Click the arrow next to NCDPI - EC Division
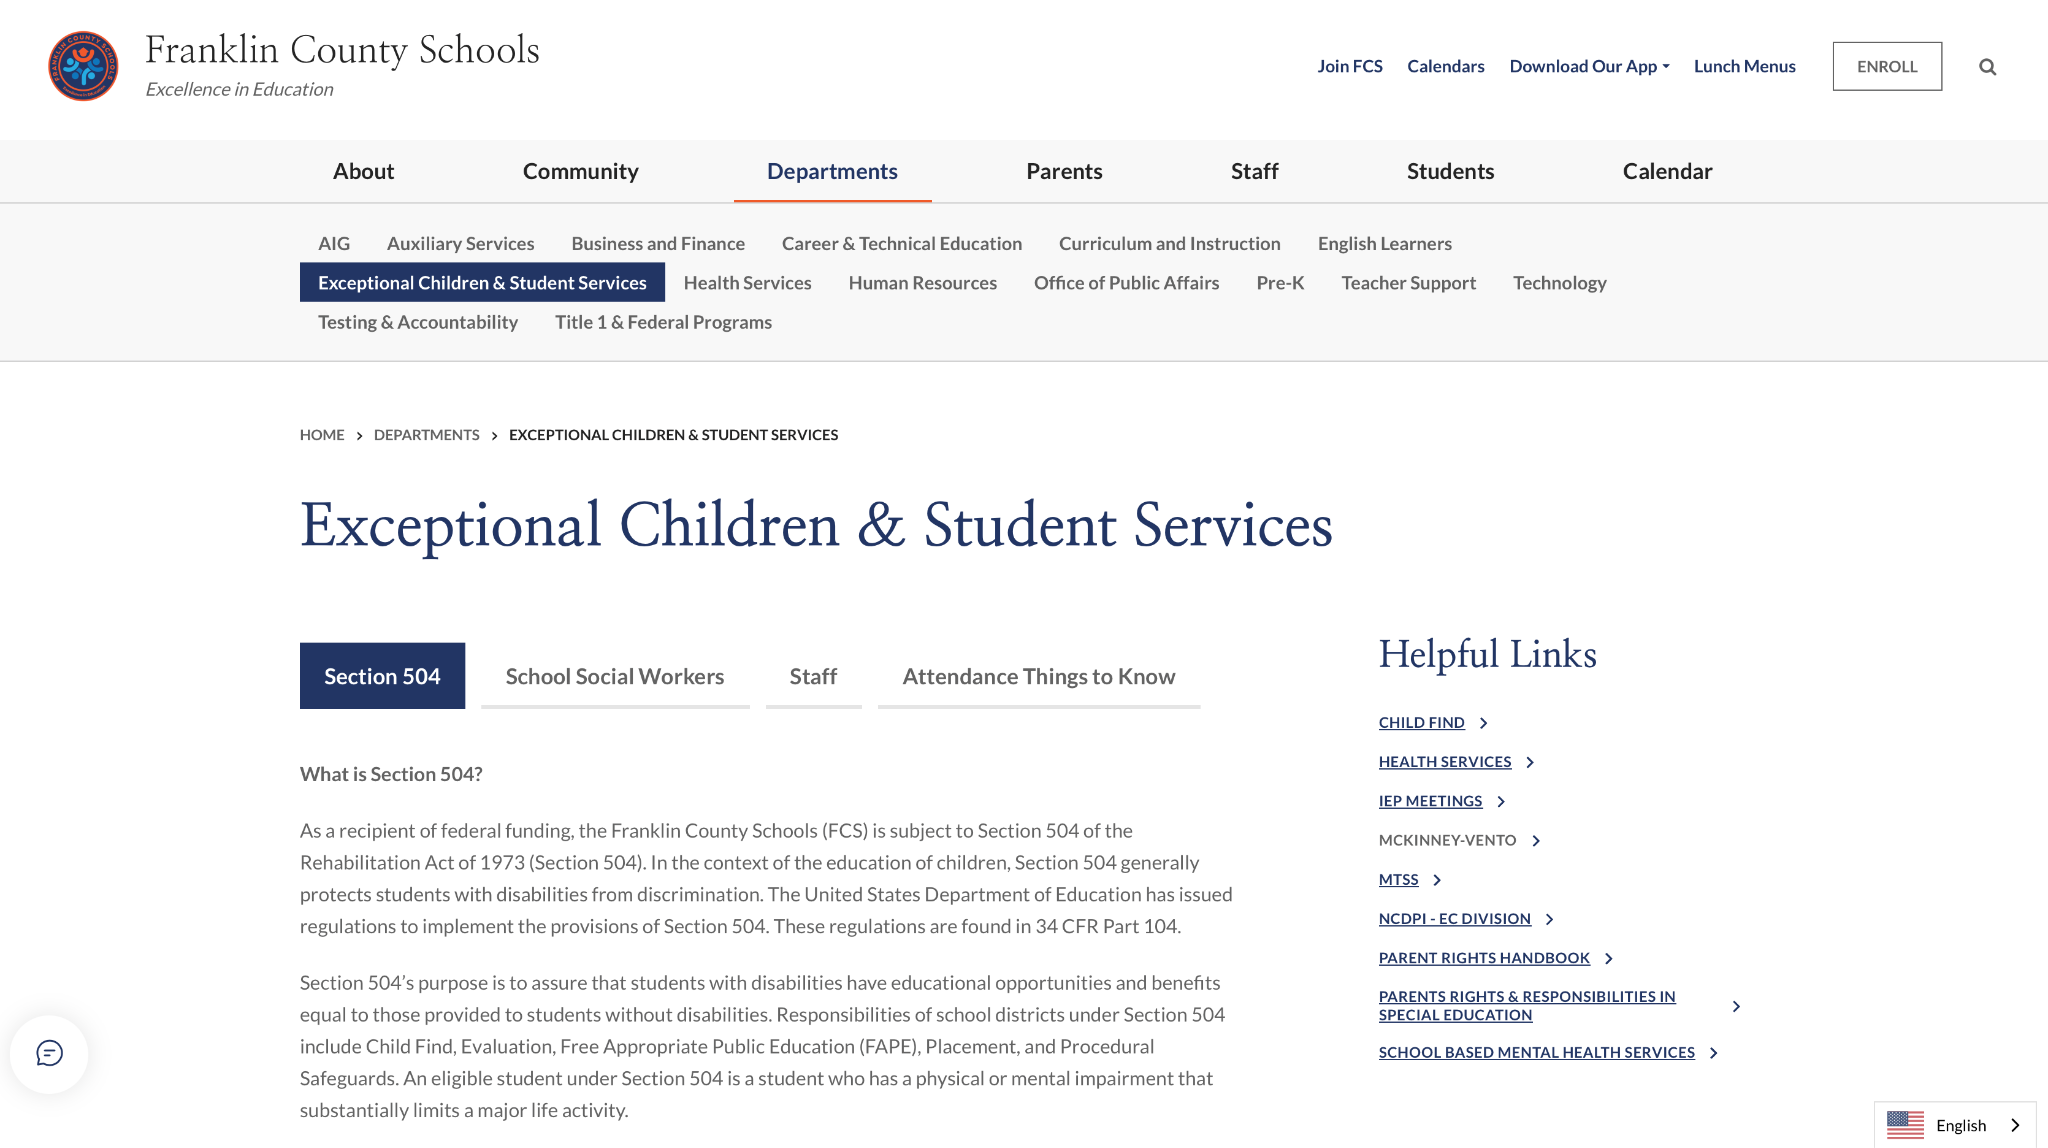This screenshot has width=2048, height=1148. 1549,919
